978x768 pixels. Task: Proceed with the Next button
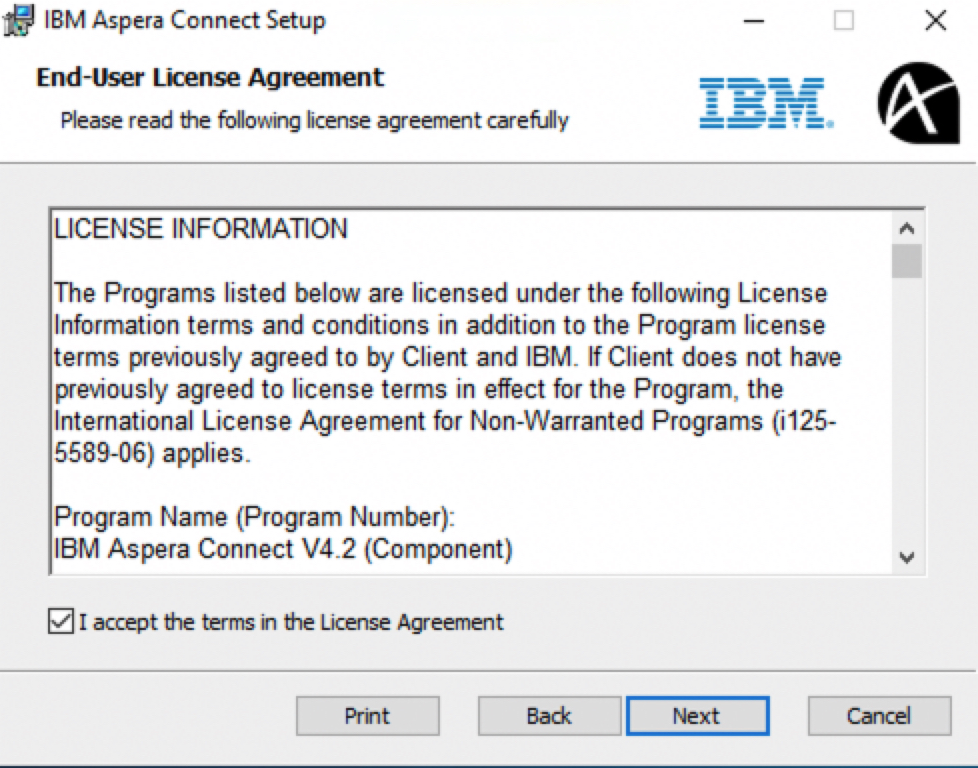coord(697,716)
